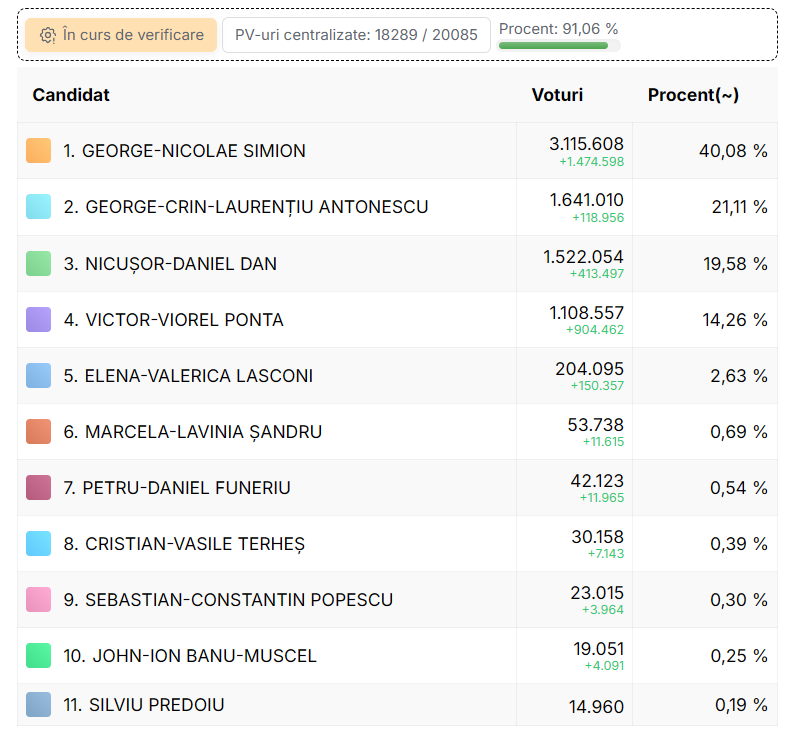Click purple swatch beside Victor-Viorel Ponta
The width and height of the screenshot is (789, 742).
click(x=38, y=320)
